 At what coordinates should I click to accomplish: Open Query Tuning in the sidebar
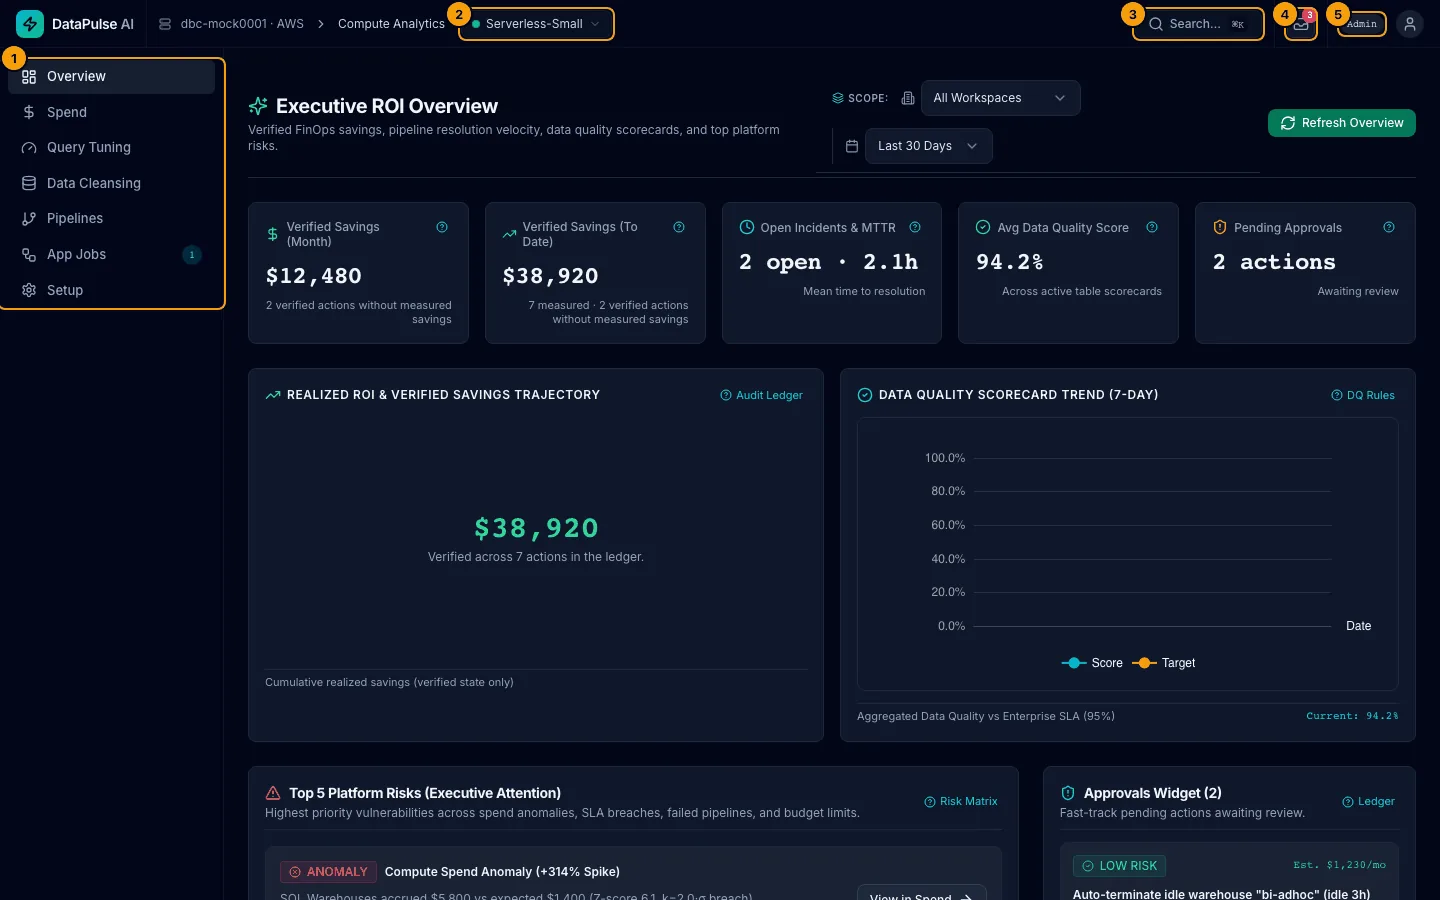click(x=111, y=147)
